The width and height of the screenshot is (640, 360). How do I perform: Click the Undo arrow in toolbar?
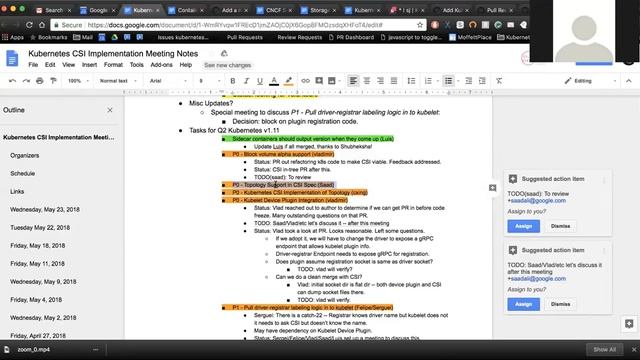pos(12,81)
